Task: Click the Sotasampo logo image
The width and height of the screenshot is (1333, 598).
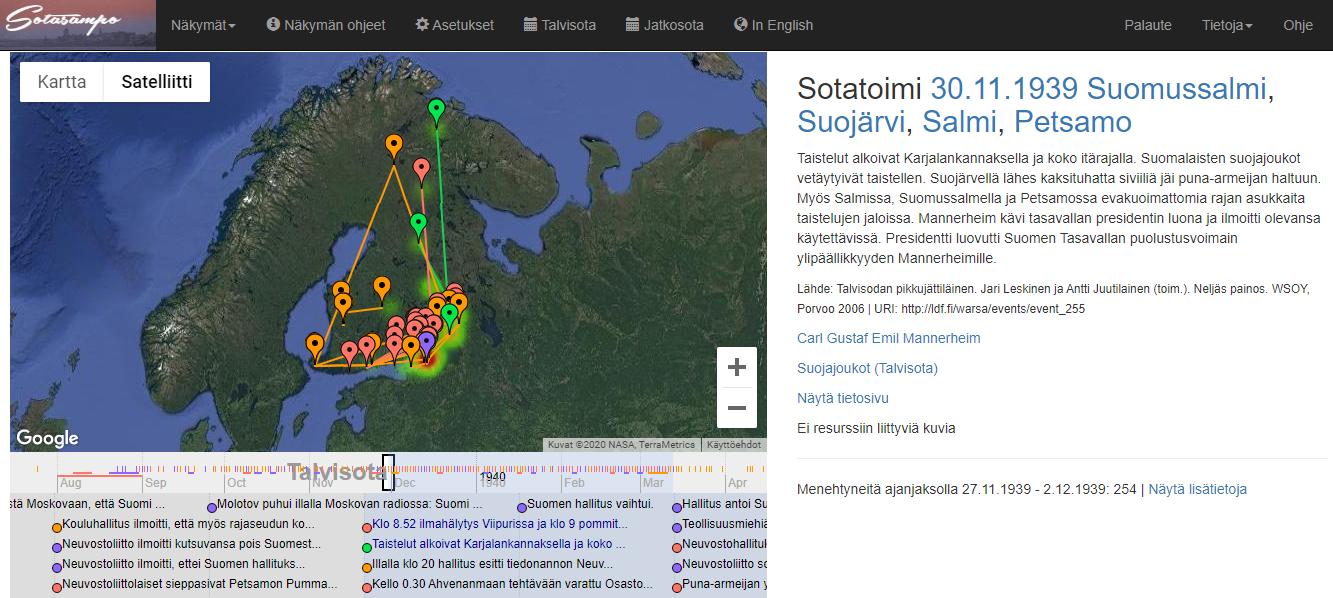Action: [x=78, y=25]
